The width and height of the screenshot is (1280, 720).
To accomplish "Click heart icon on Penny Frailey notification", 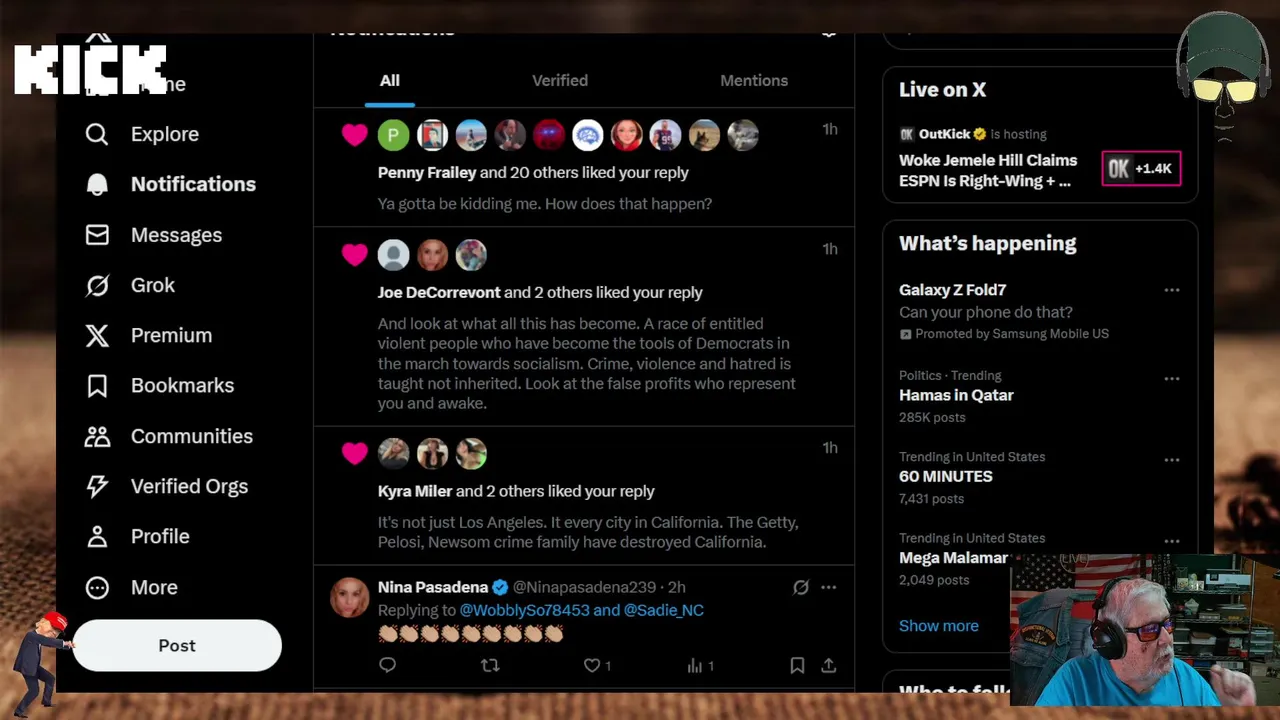I will click(x=354, y=135).
